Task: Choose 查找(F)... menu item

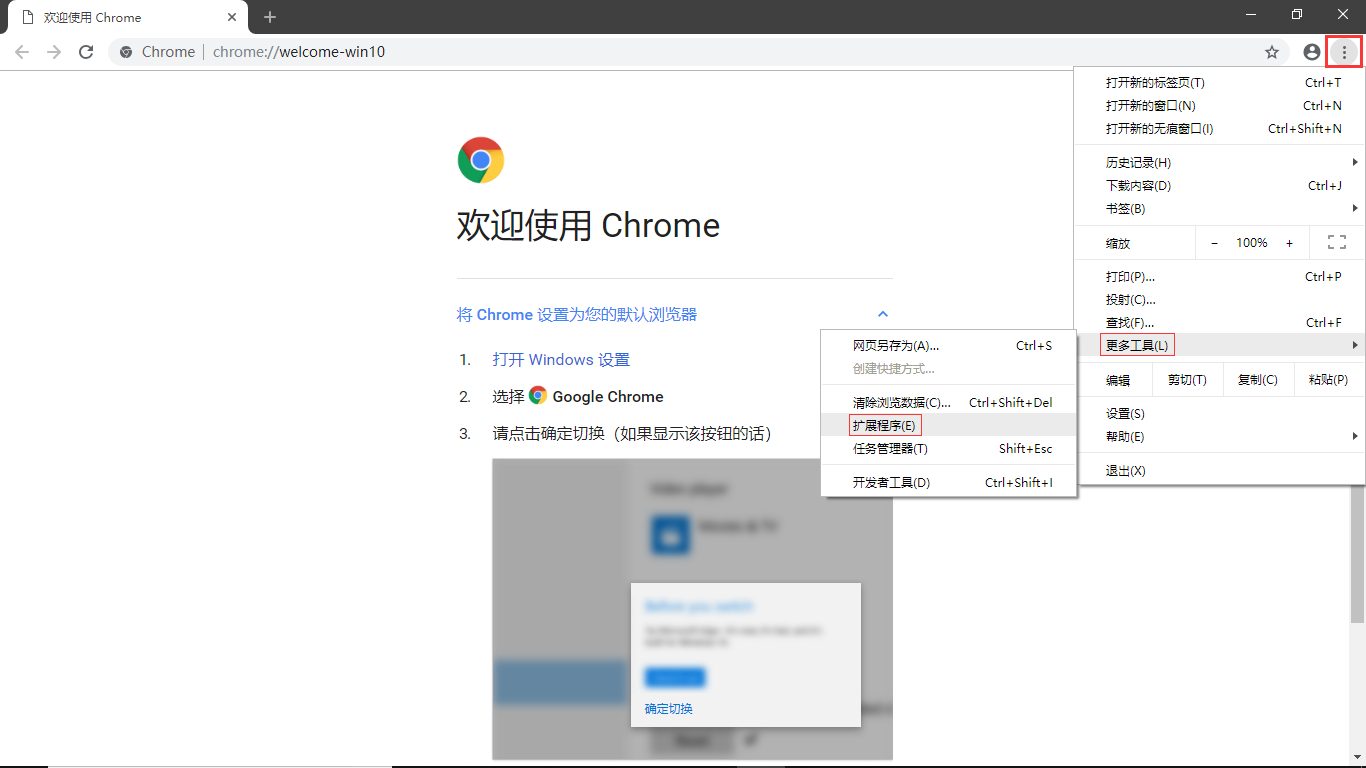Action: point(1219,322)
